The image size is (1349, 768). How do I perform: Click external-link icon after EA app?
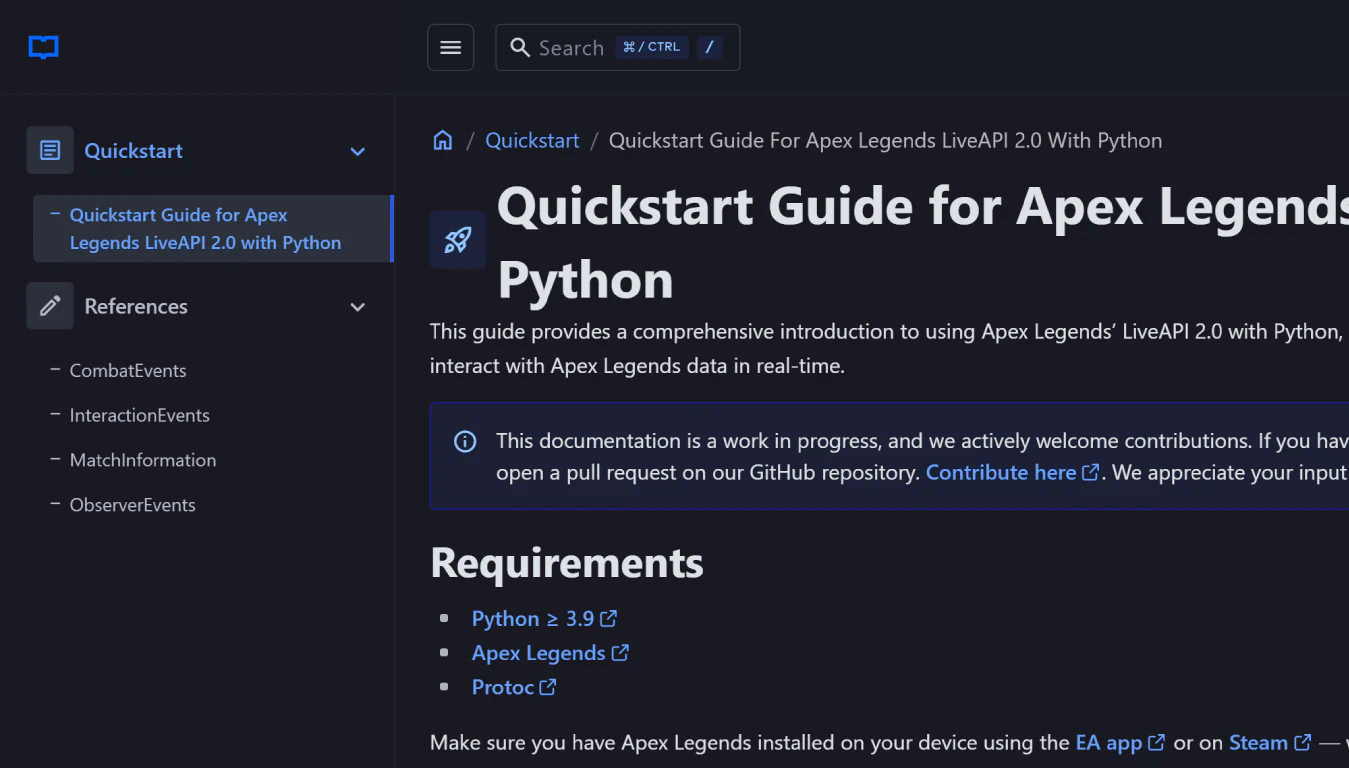pos(1157,743)
